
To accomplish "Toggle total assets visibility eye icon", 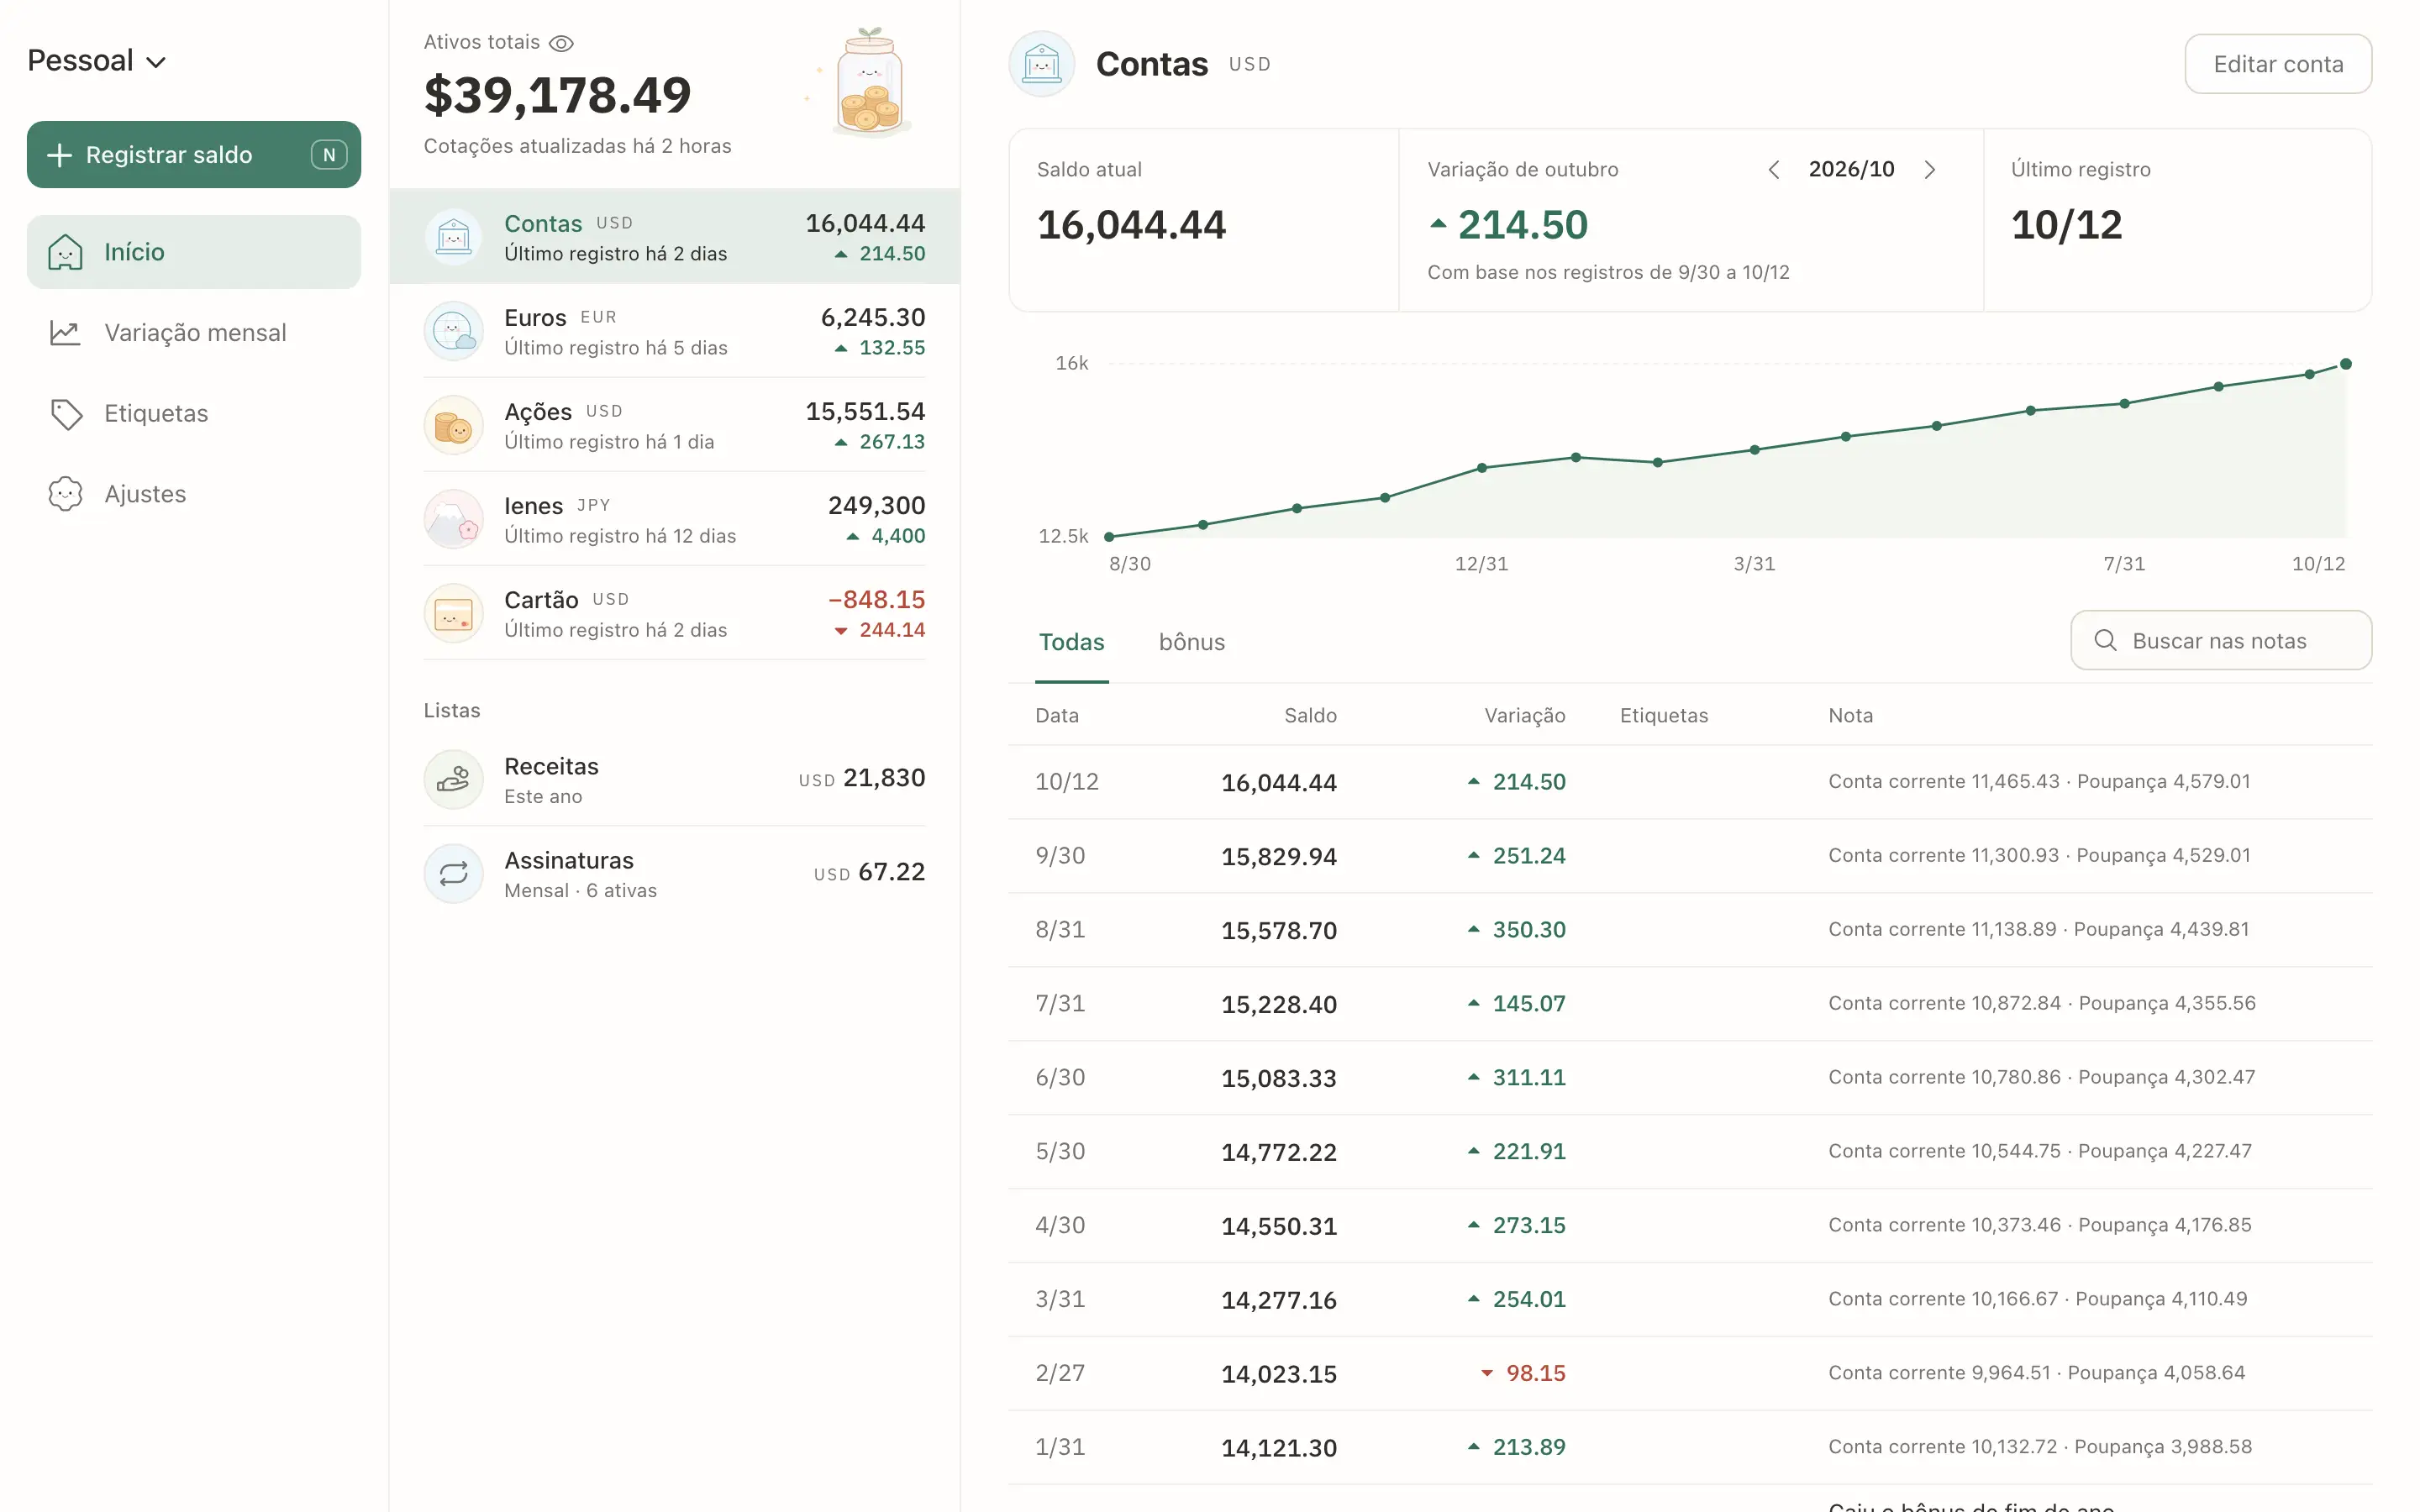I will [561, 43].
